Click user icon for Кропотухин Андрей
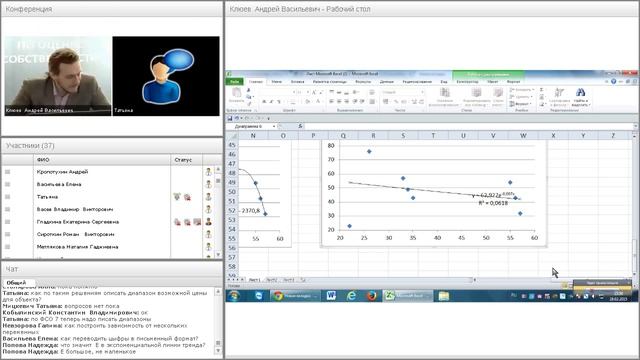This screenshot has width=640, height=360. (x=208, y=172)
